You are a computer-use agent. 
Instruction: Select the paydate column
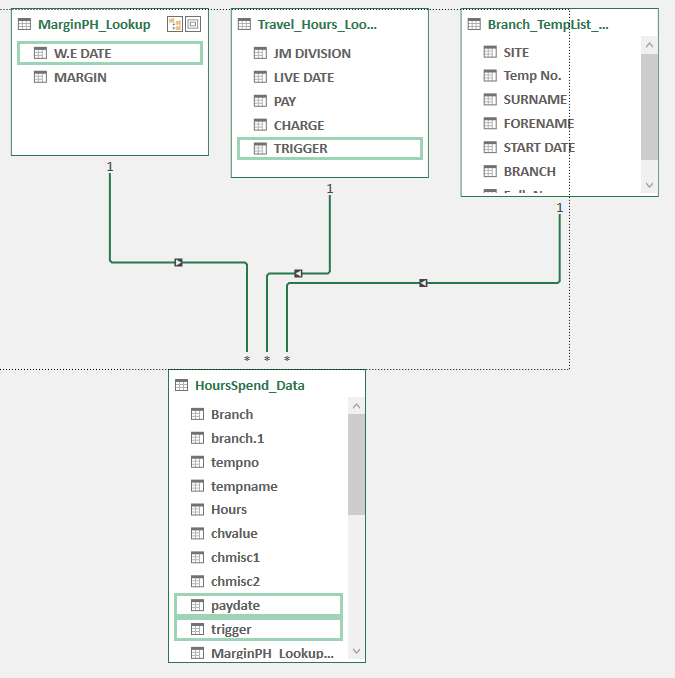(259, 605)
